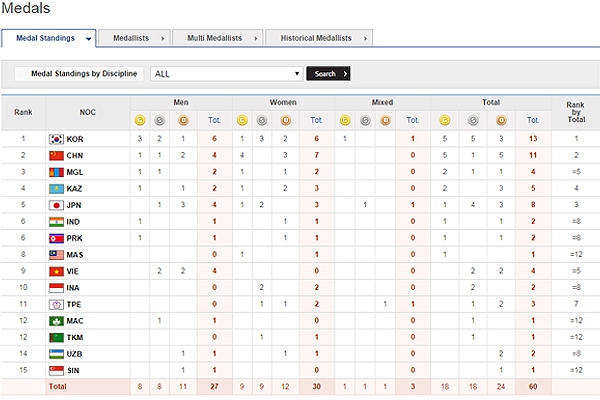Click the KOR country code

pyautogui.click(x=75, y=139)
